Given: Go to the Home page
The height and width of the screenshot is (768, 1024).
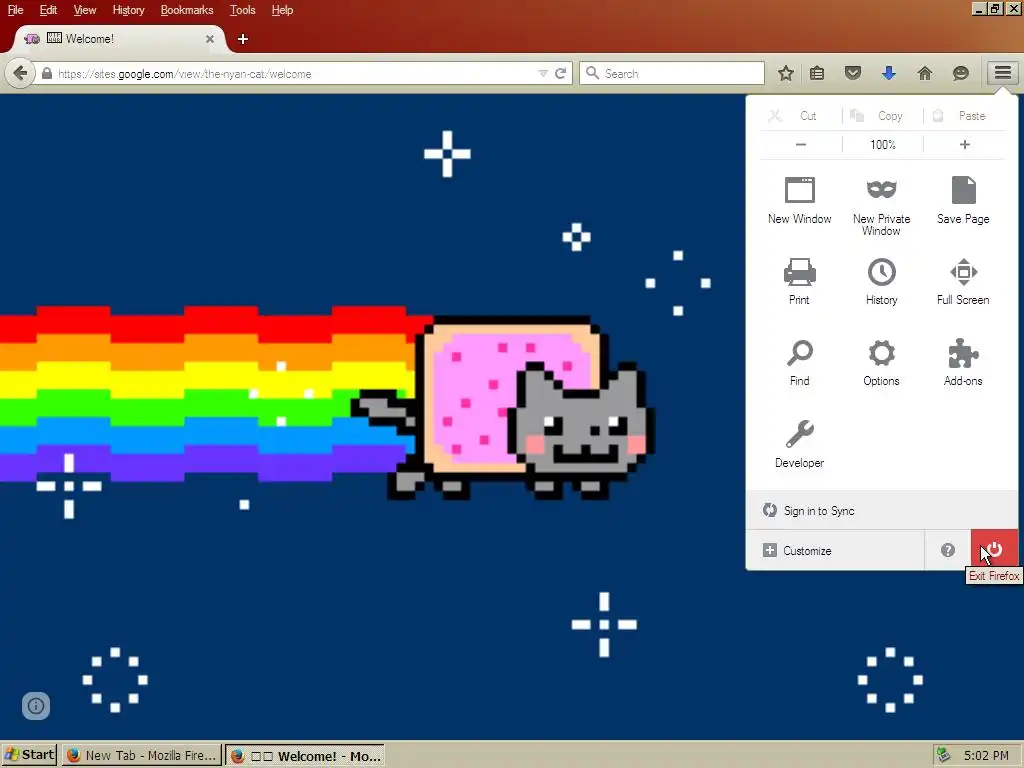Looking at the screenshot, I should pos(925,73).
